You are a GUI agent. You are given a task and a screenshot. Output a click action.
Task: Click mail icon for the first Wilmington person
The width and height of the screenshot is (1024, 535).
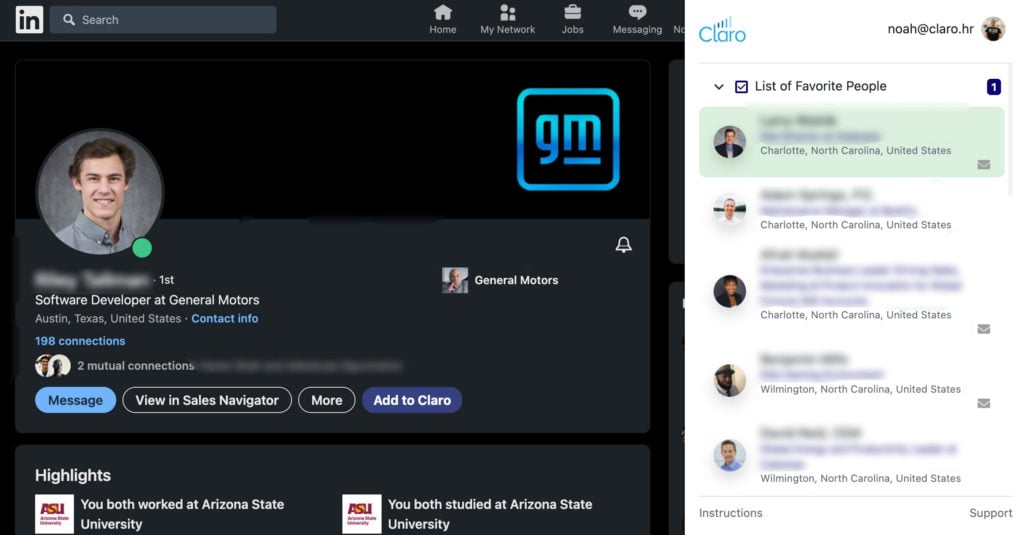[984, 403]
